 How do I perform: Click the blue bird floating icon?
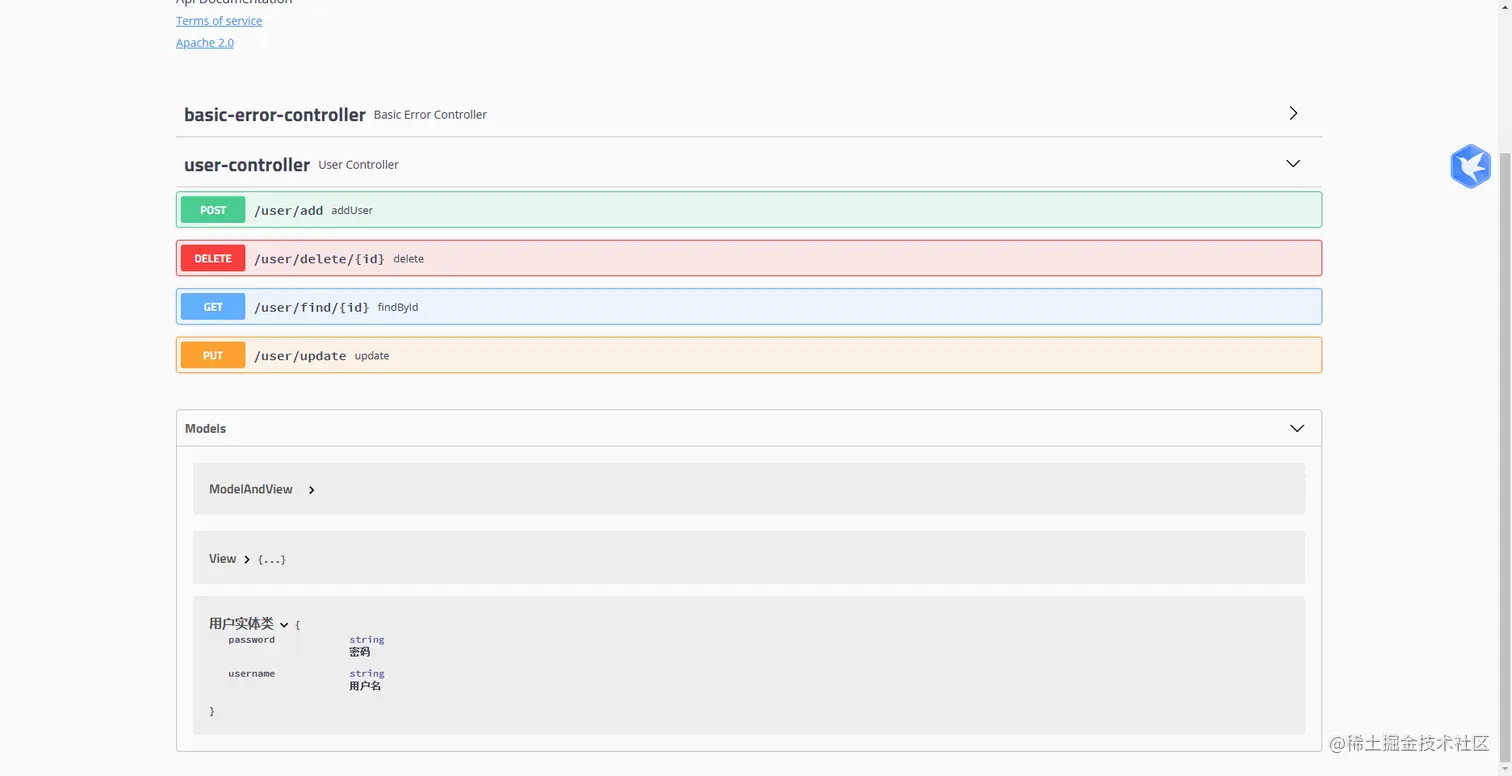pyautogui.click(x=1471, y=166)
